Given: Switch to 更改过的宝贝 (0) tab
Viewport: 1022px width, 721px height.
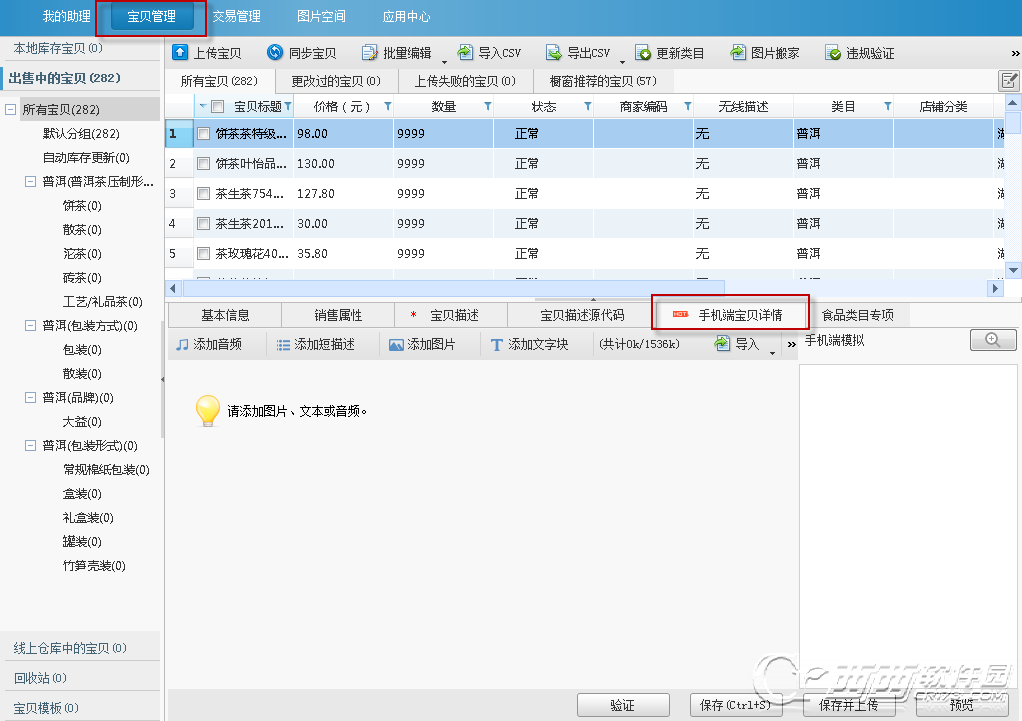Looking at the screenshot, I should point(336,81).
